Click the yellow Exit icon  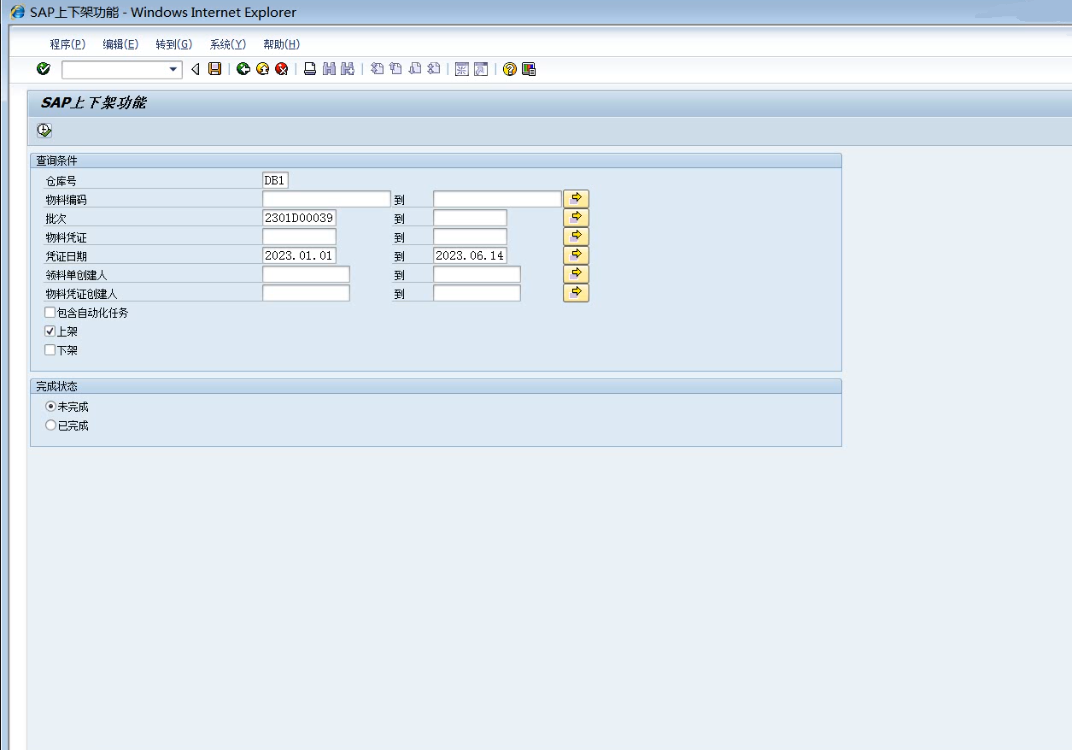(262, 69)
